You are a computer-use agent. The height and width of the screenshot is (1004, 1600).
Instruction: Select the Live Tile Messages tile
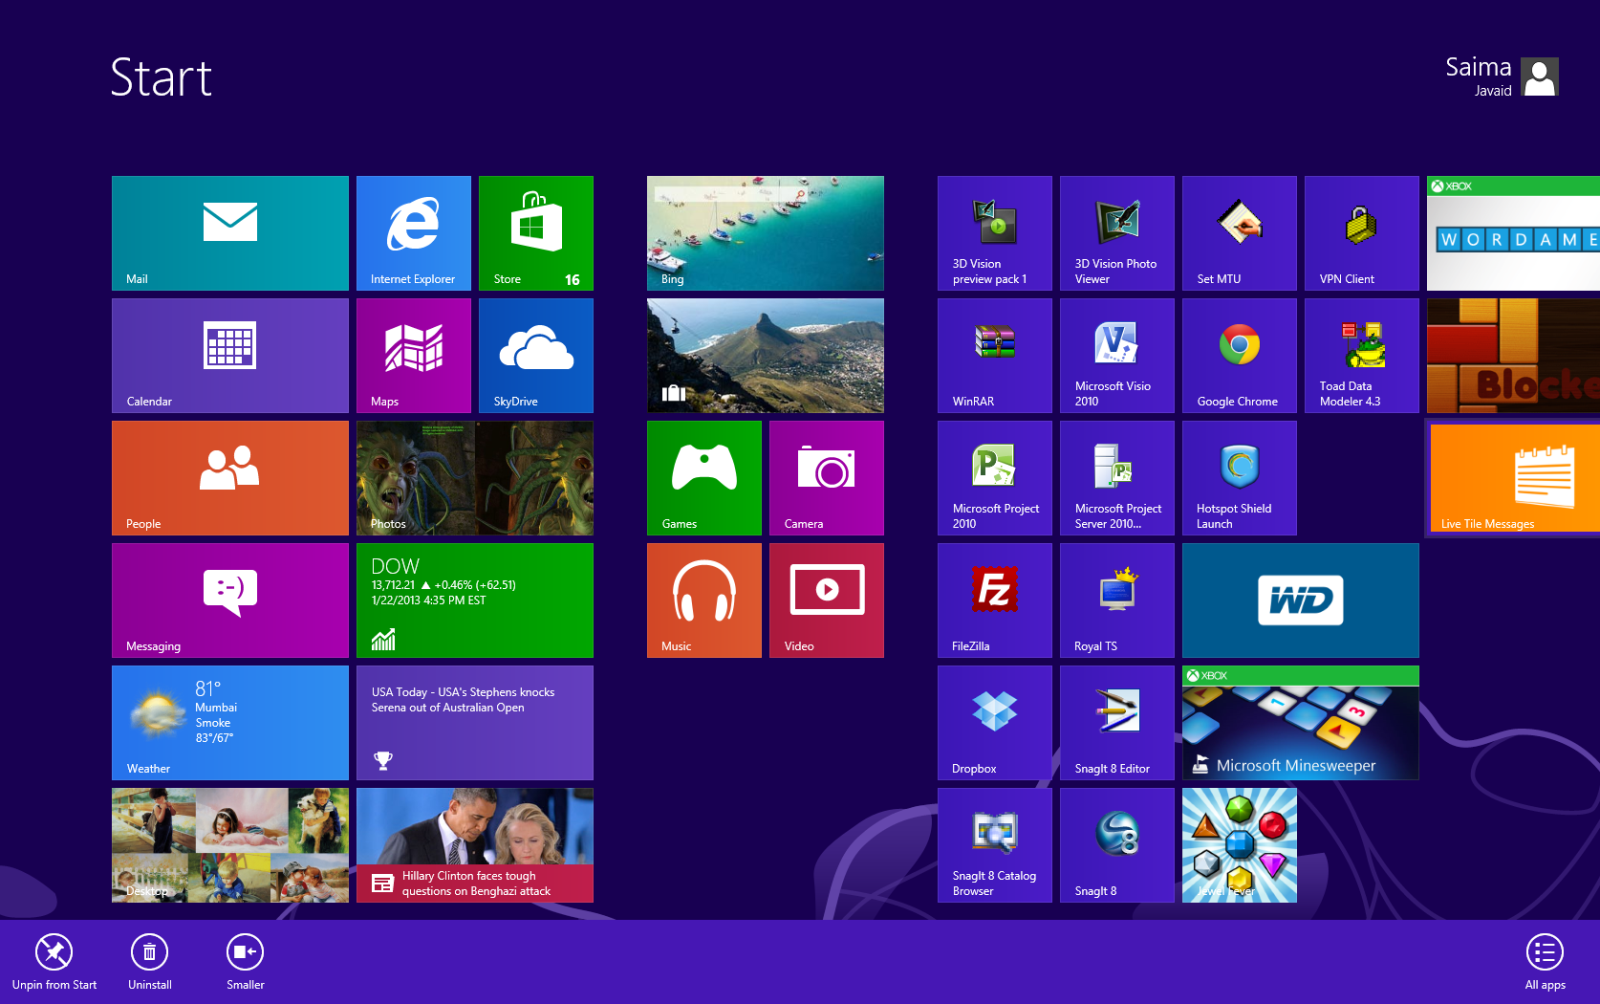(x=1515, y=478)
